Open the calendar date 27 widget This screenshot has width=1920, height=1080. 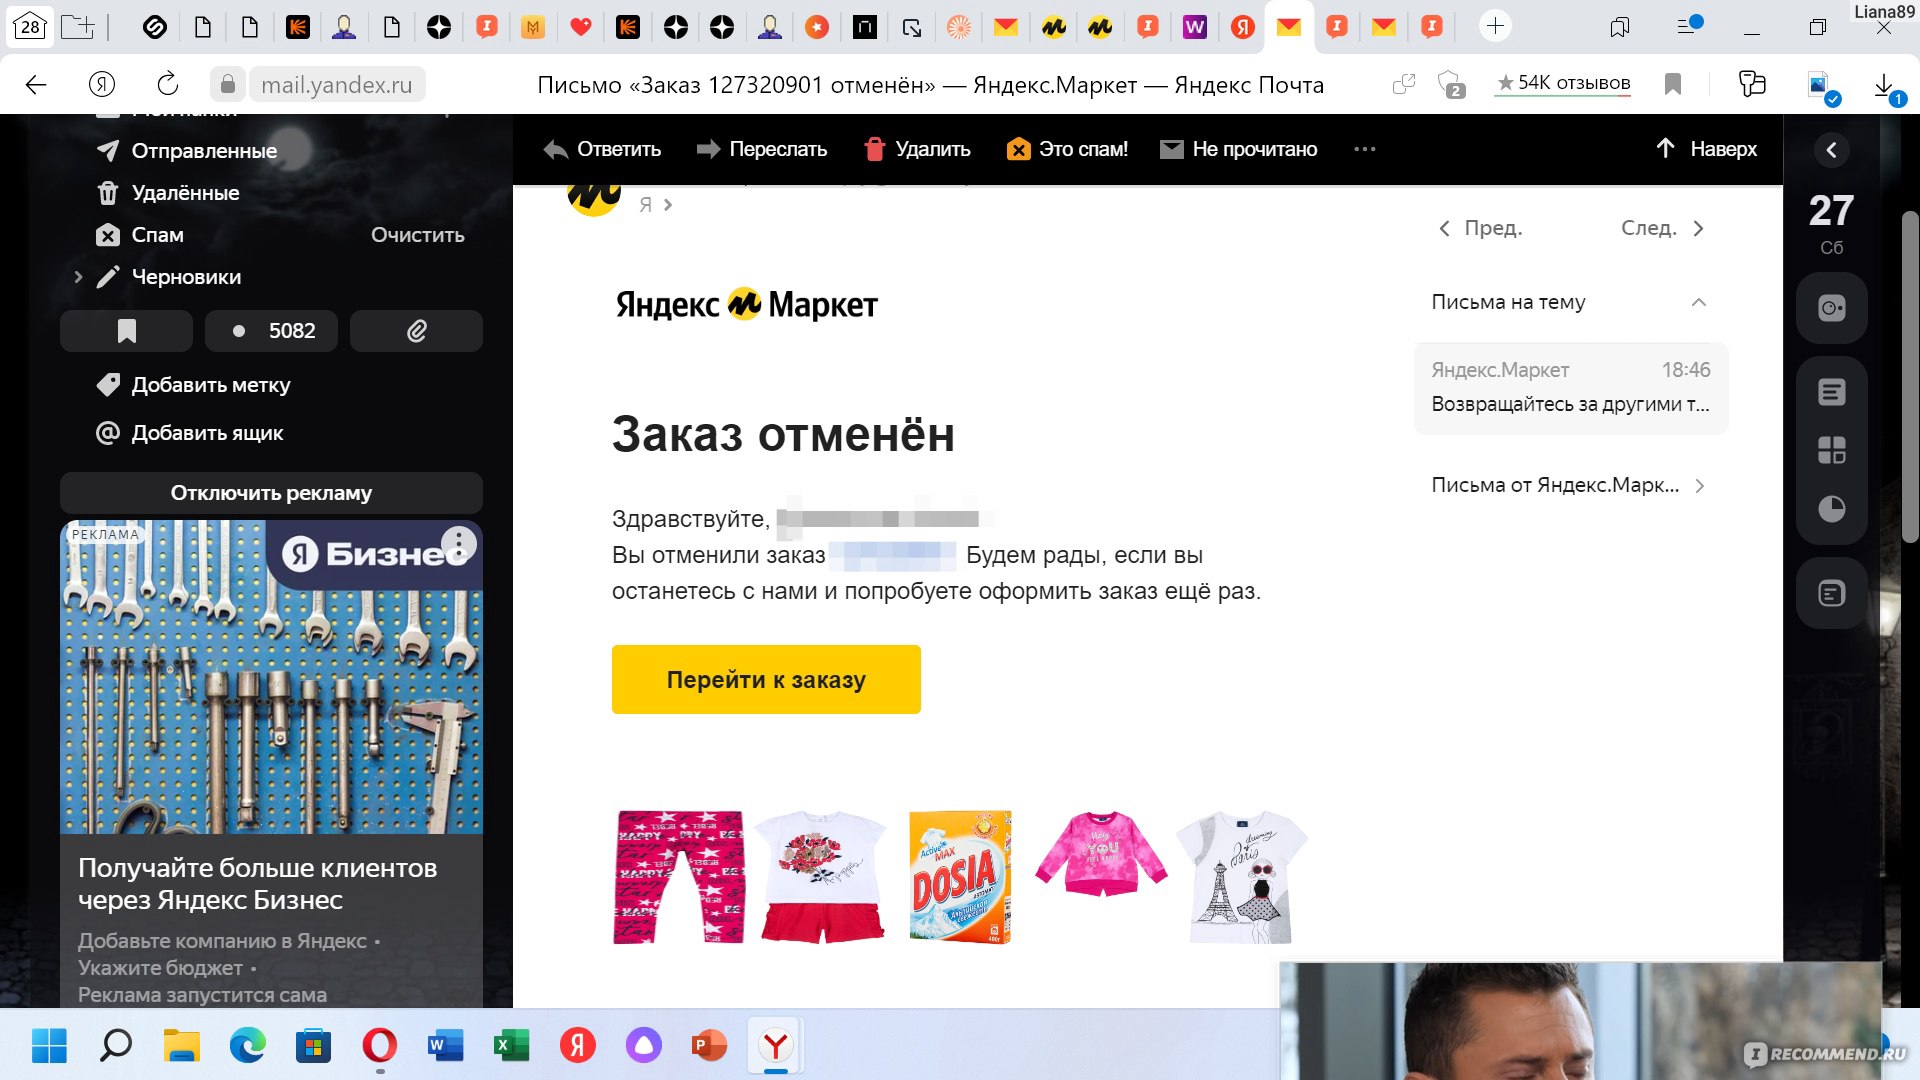tap(1831, 224)
